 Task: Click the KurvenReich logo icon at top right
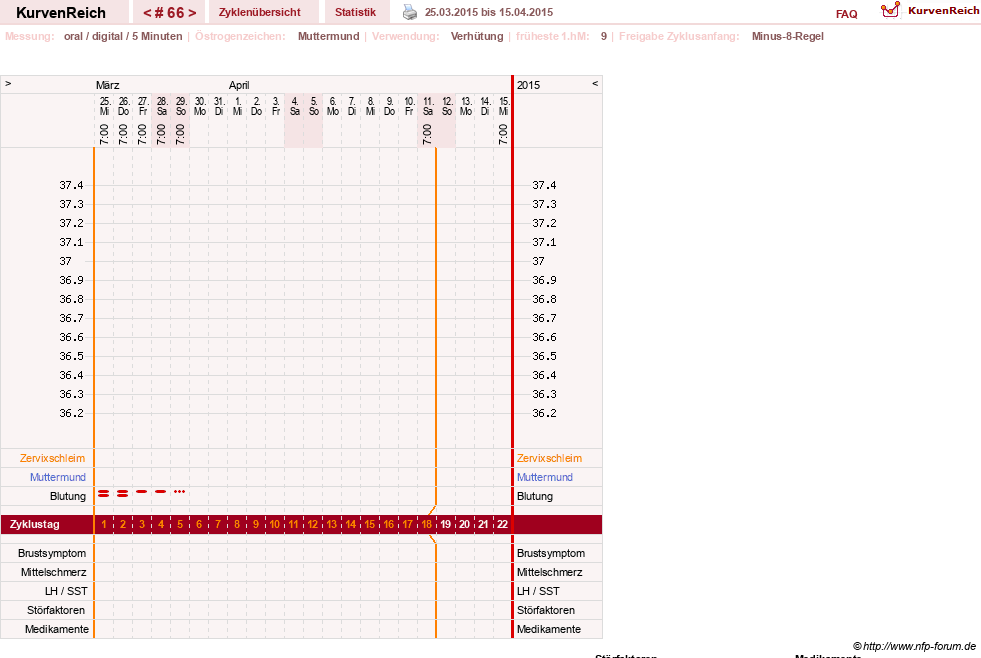890,10
